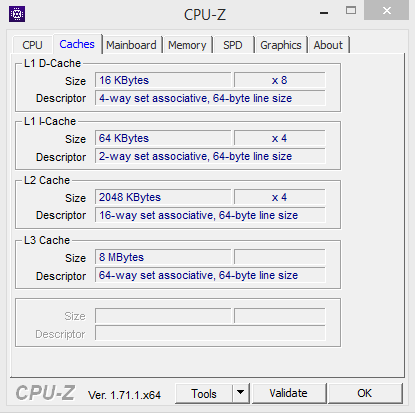This screenshot has width=415, height=413.
Task: Click the L1 D-Cache x 8 count field
Action: click(x=280, y=80)
